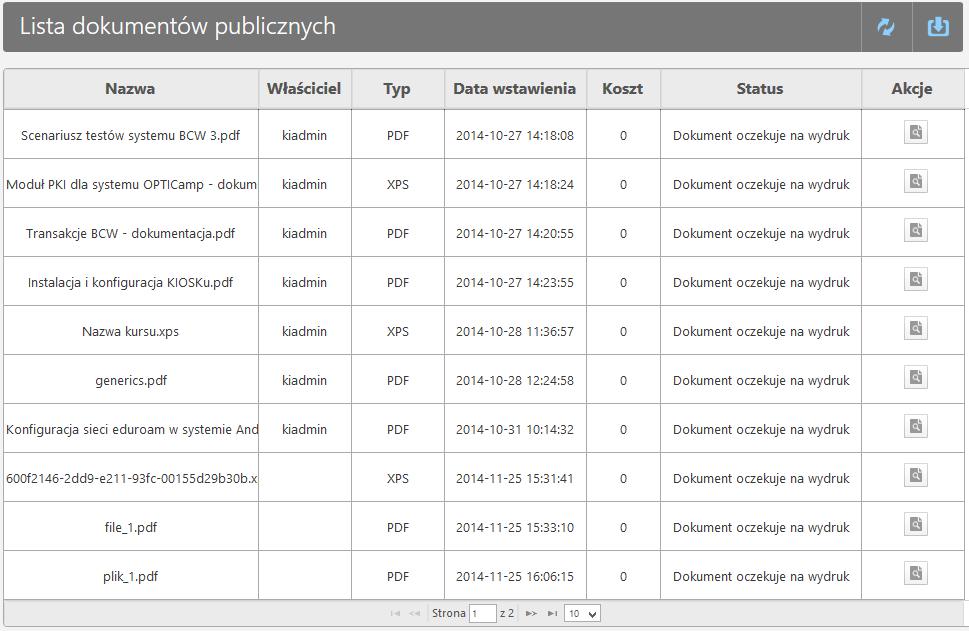Click date 2014-10-28 11:36:57
Viewport: 969px width, 631px height.
tap(515, 331)
